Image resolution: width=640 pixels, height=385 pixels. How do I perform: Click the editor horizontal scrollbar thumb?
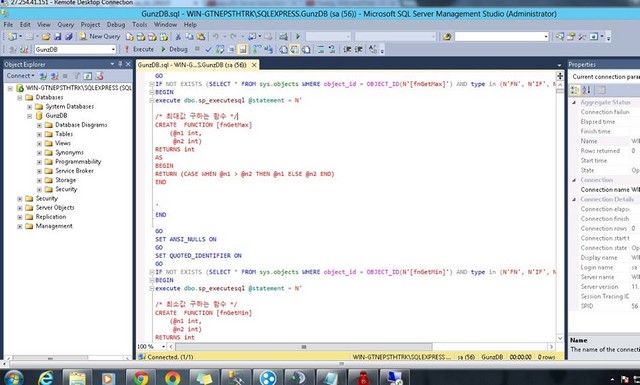click(x=304, y=347)
